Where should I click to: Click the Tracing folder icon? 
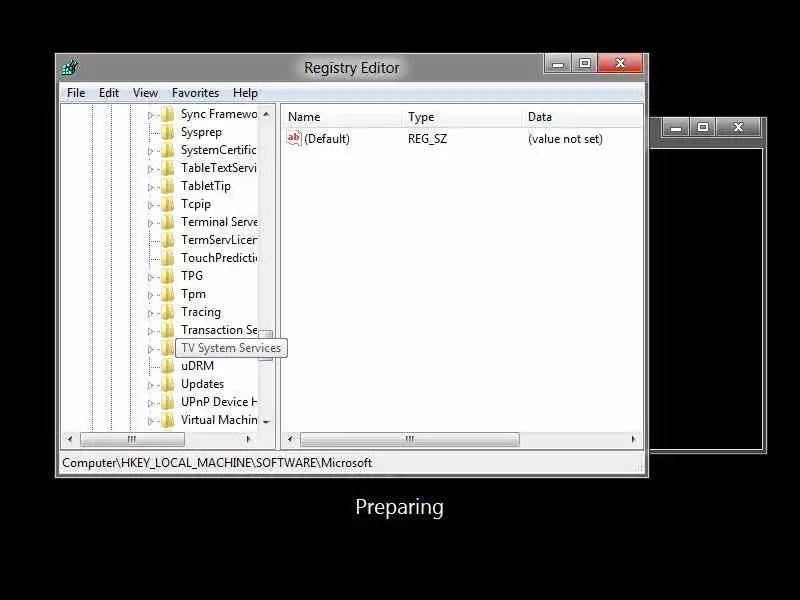[x=167, y=312]
